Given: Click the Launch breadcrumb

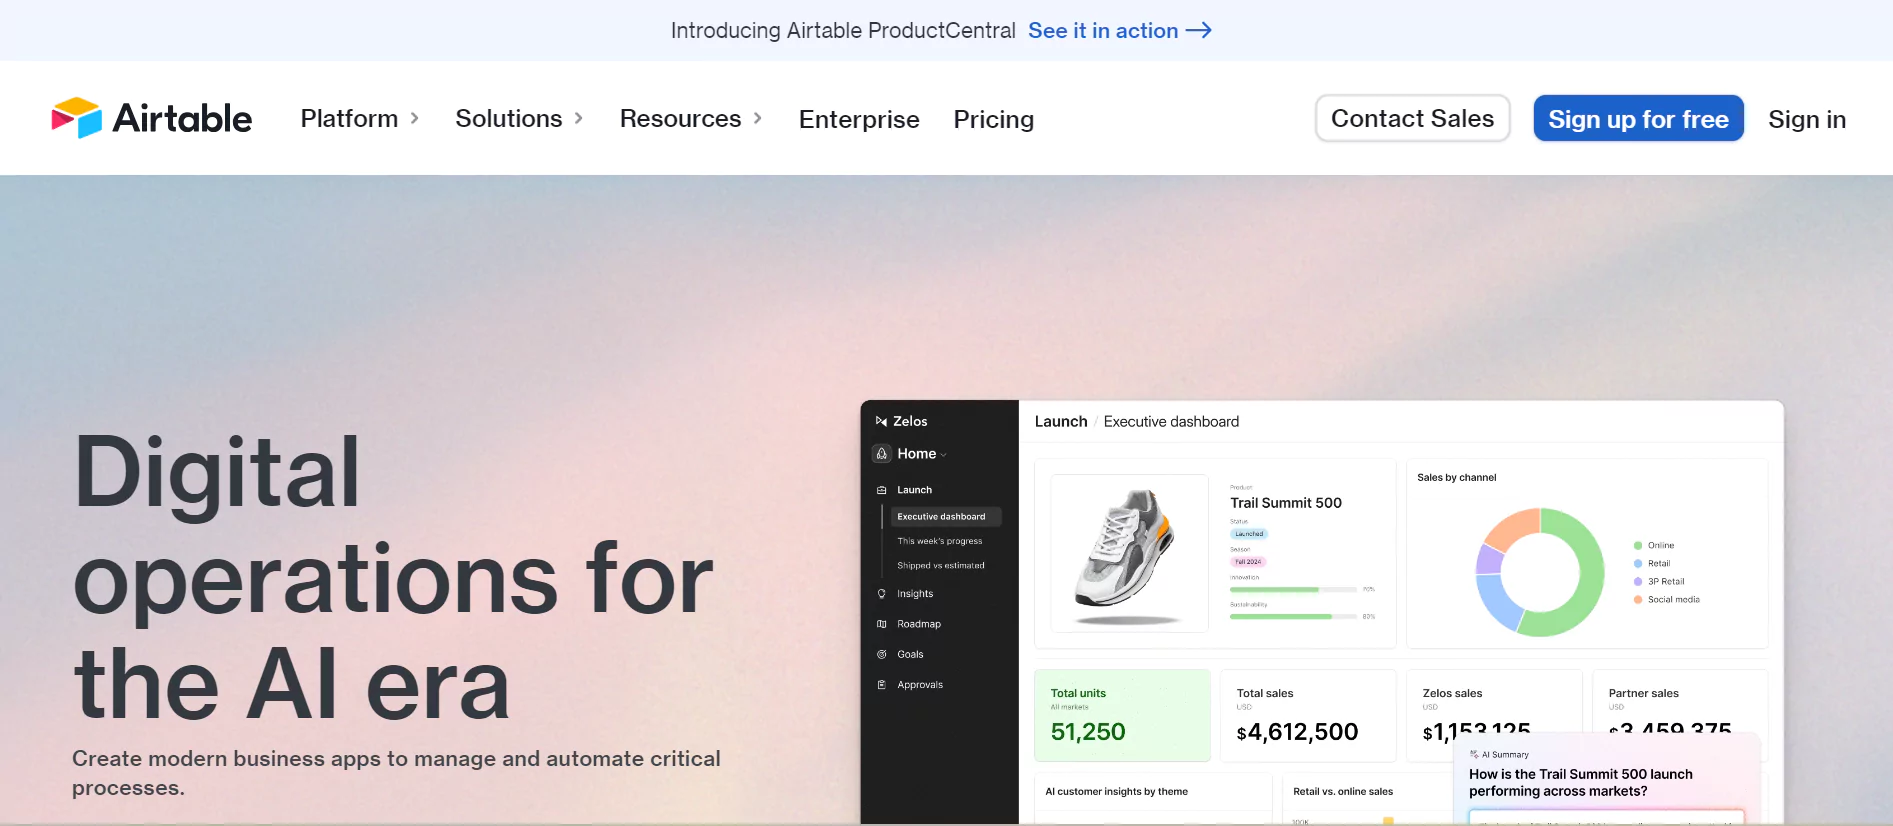Looking at the screenshot, I should click(x=1061, y=422).
